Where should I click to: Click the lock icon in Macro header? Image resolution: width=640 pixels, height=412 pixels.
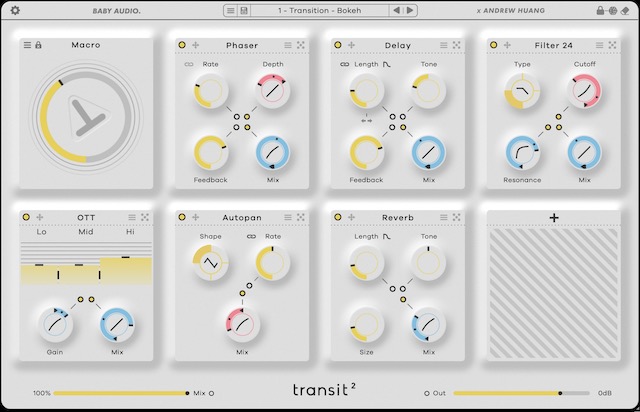tap(38, 45)
